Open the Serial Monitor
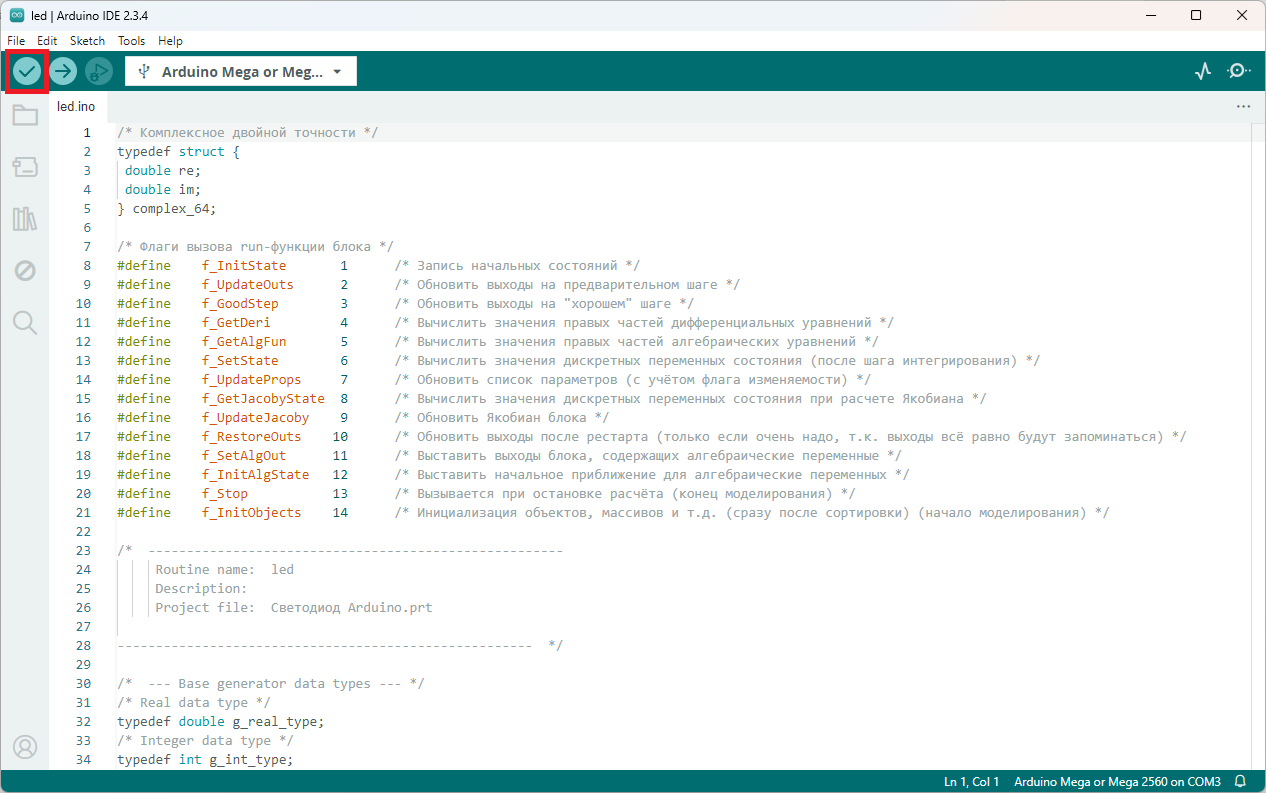This screenshot has height=793, width=1266. click(x=1239, y=71)
